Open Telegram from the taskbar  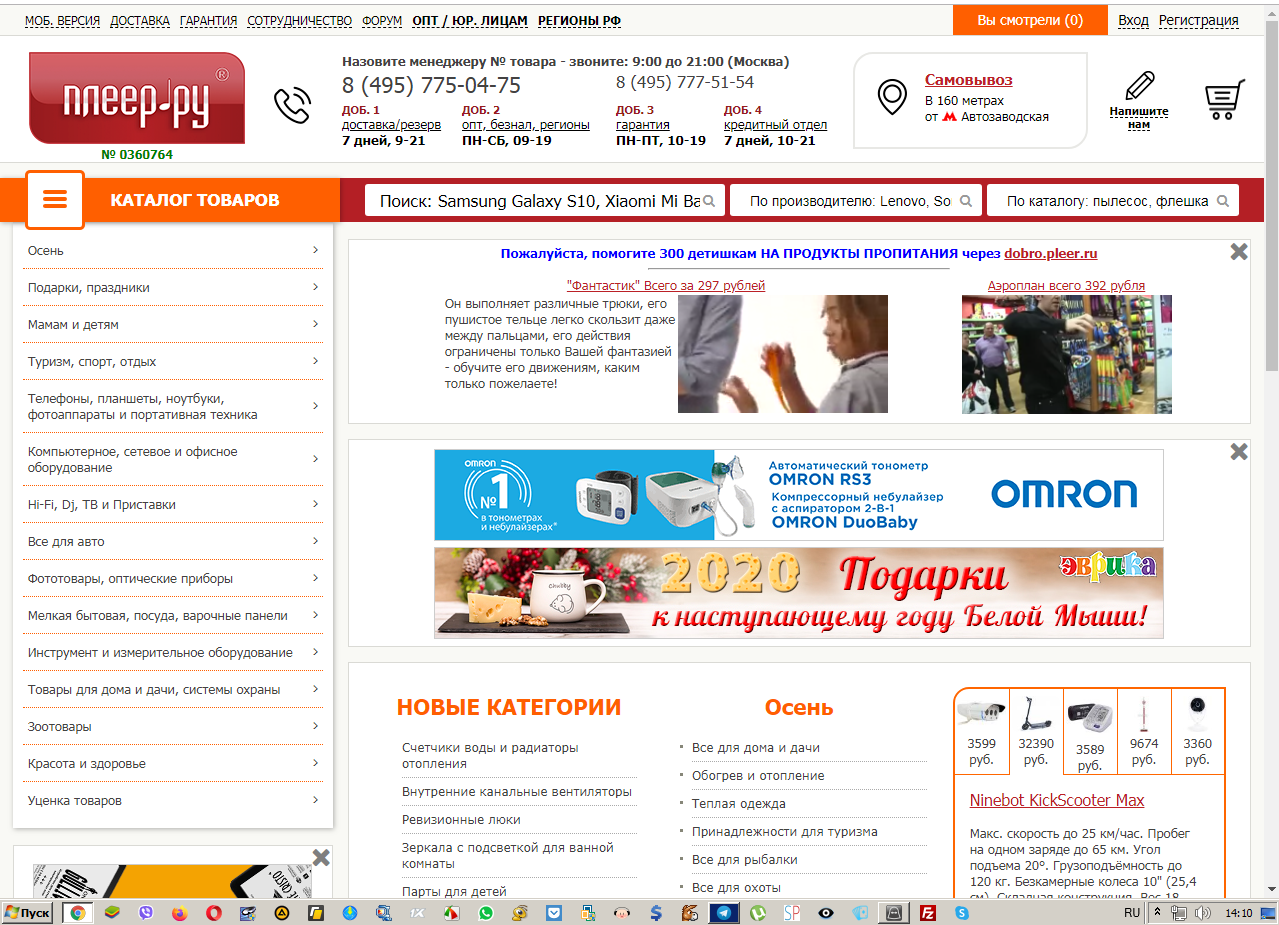click(723, 913)
